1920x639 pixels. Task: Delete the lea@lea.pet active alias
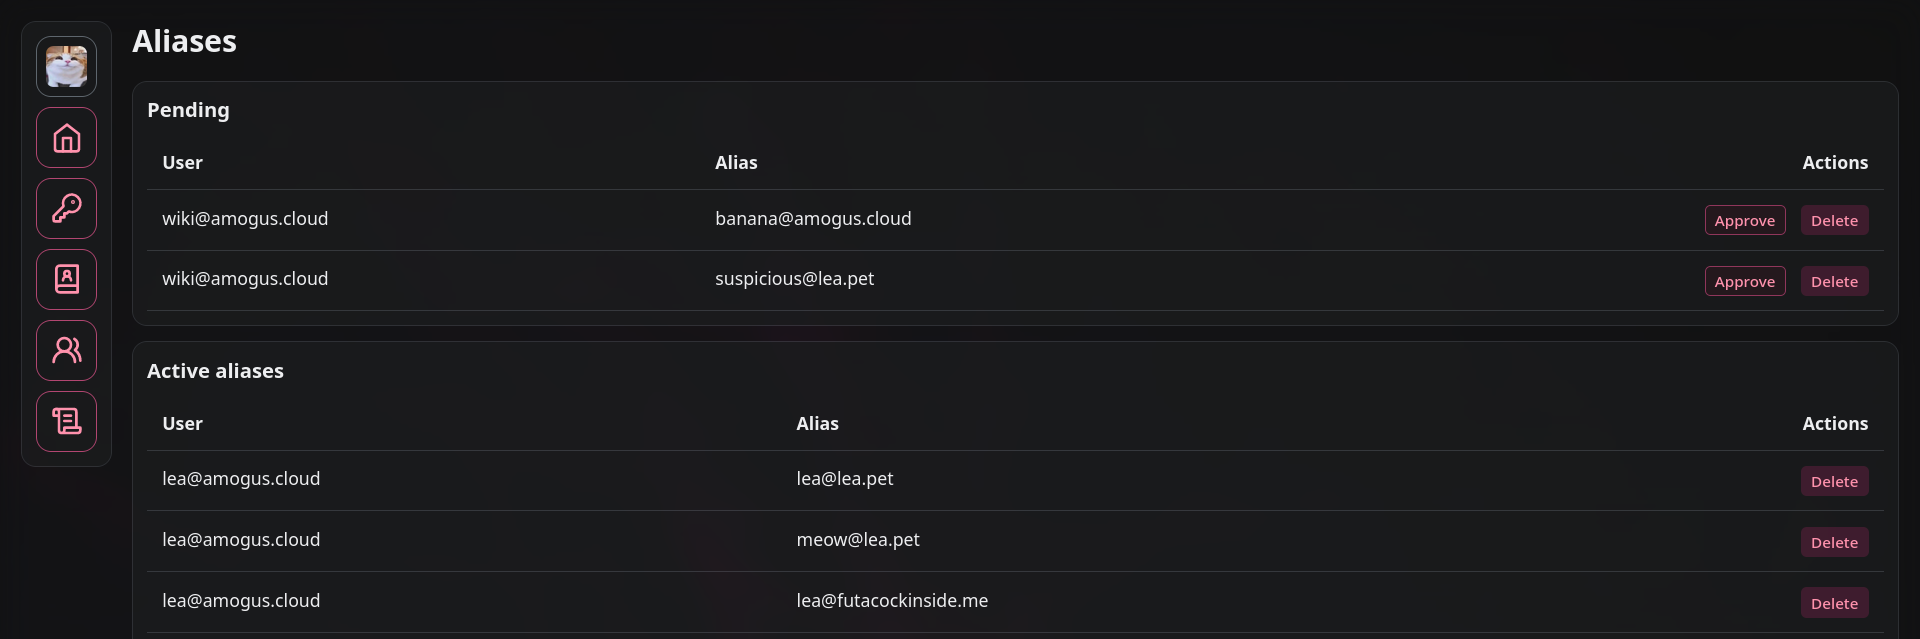pos(1834,482)
